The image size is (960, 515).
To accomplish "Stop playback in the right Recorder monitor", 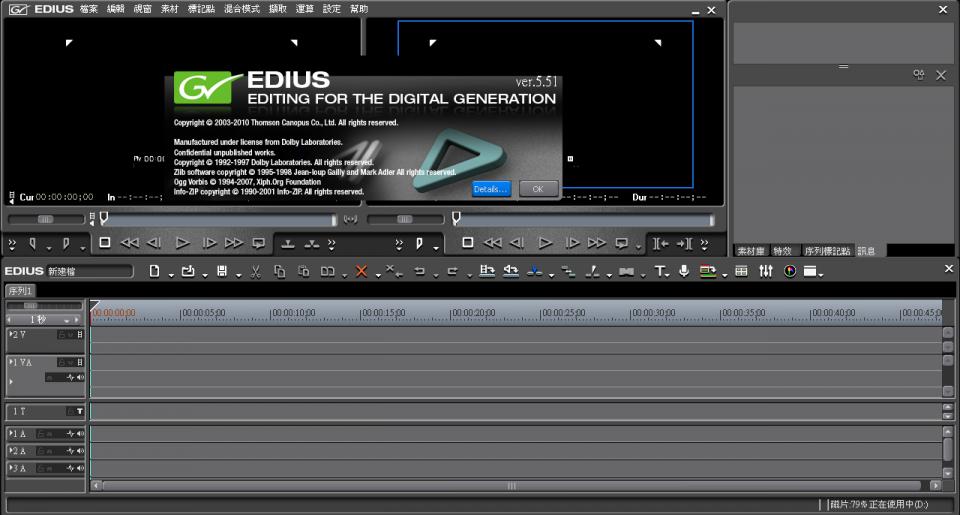I will (x=468, y=242).
